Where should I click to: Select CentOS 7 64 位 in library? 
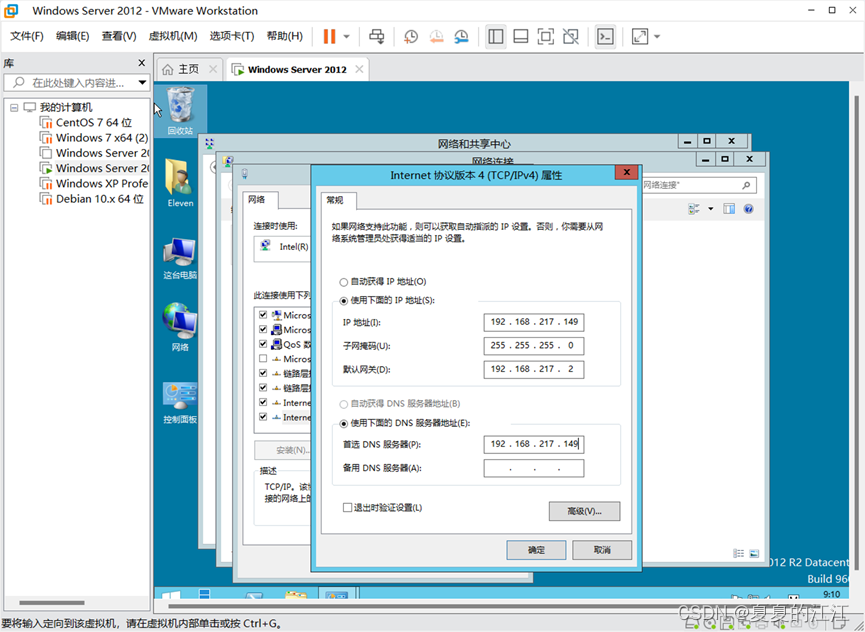[x=94, y=122]
